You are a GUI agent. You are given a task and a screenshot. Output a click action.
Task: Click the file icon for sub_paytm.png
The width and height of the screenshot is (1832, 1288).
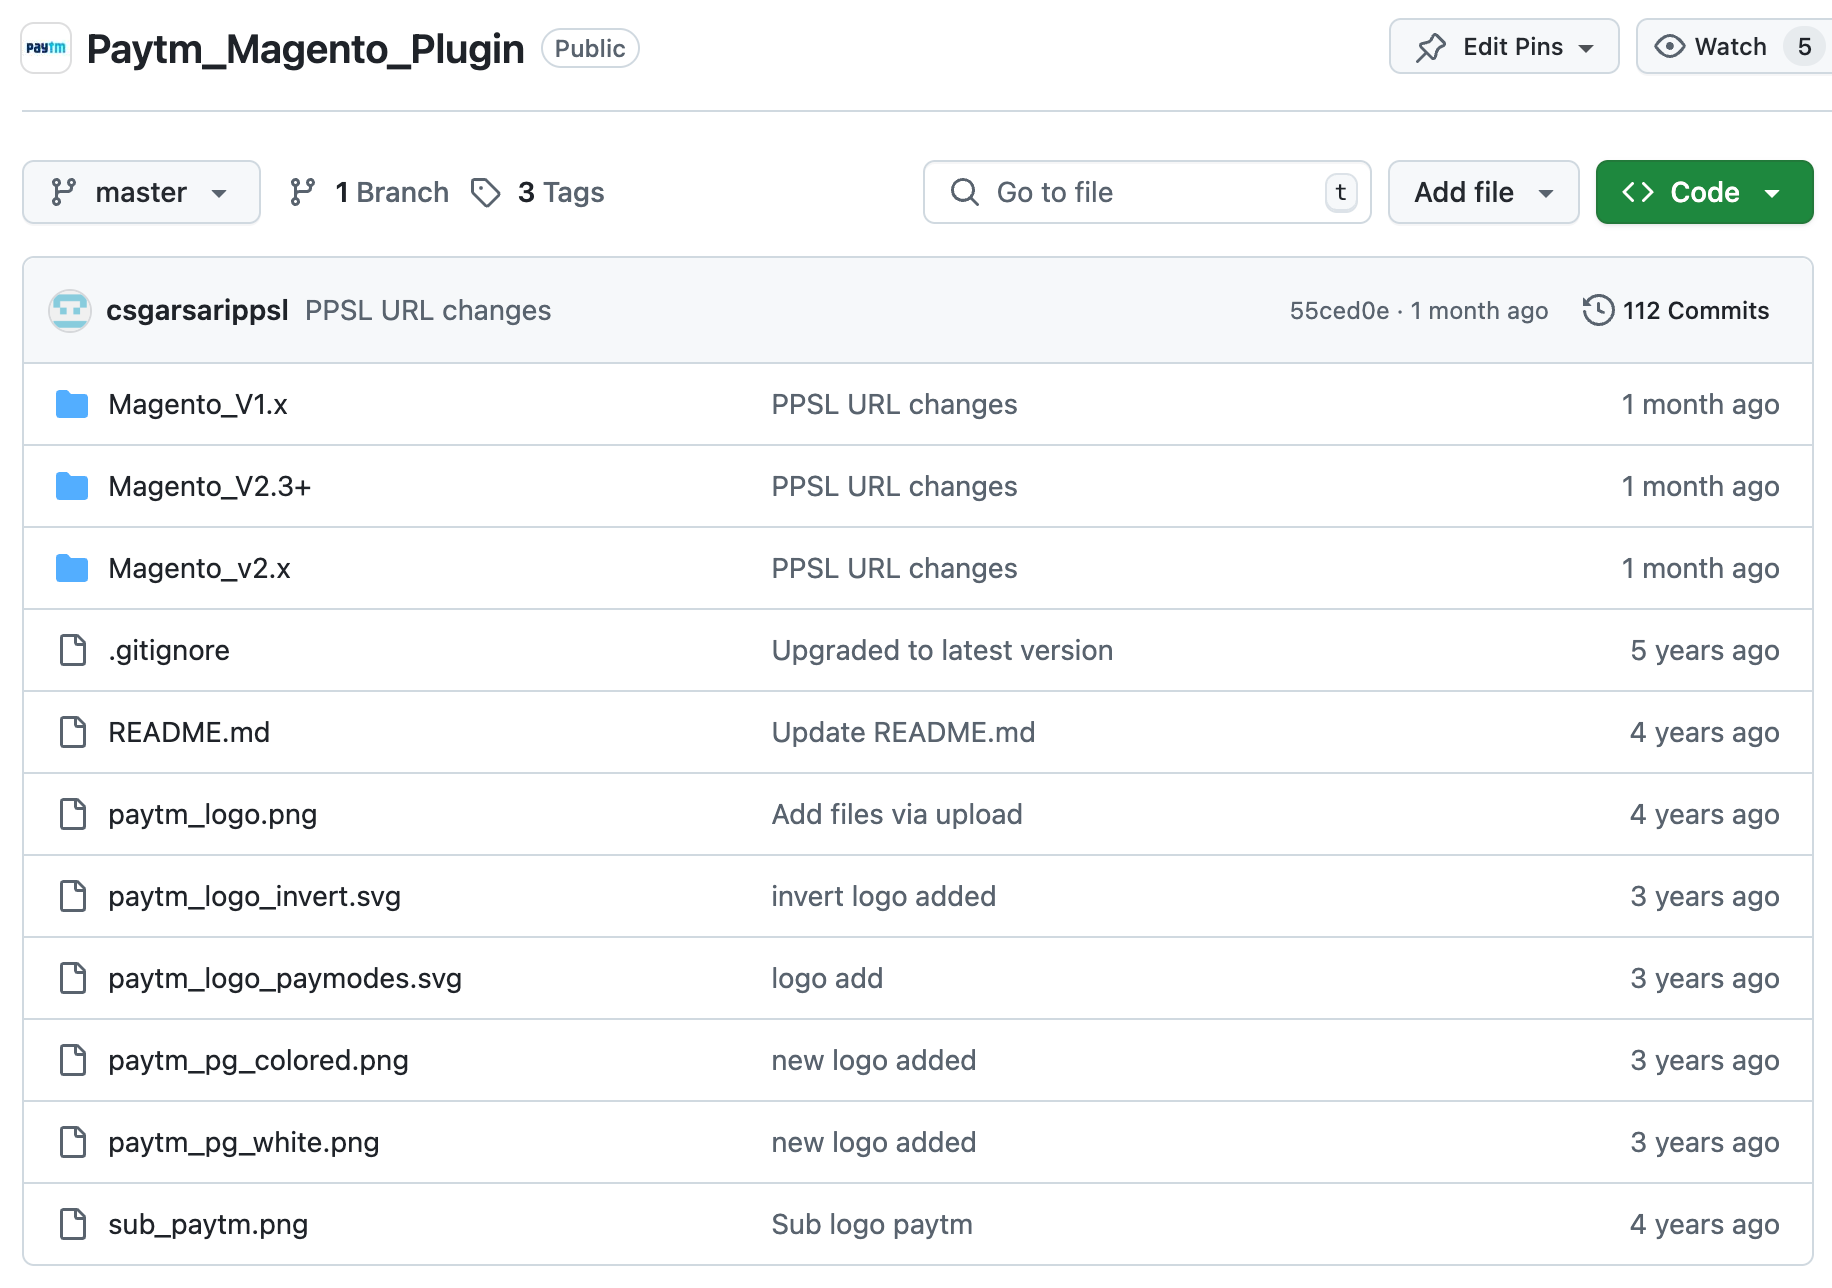pos(73,1224)
